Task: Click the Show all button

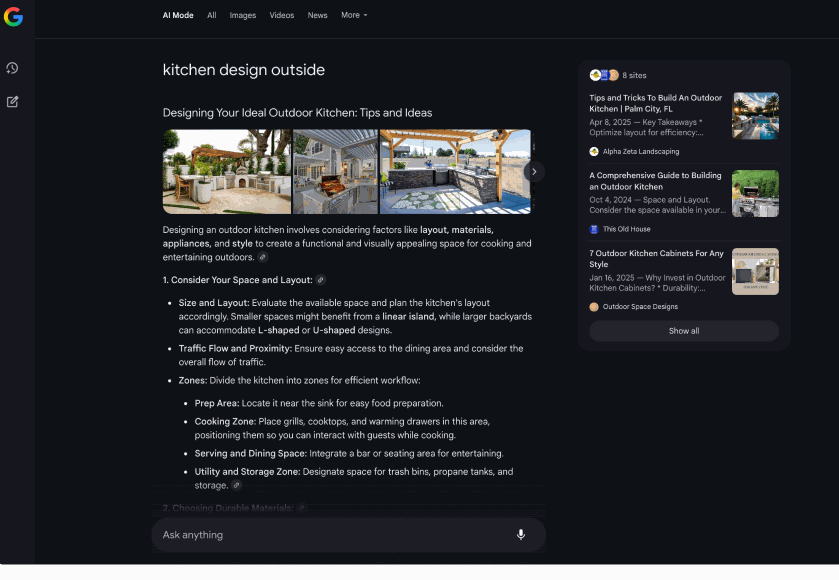Action: pyautogui.click(x=683, y=330)
